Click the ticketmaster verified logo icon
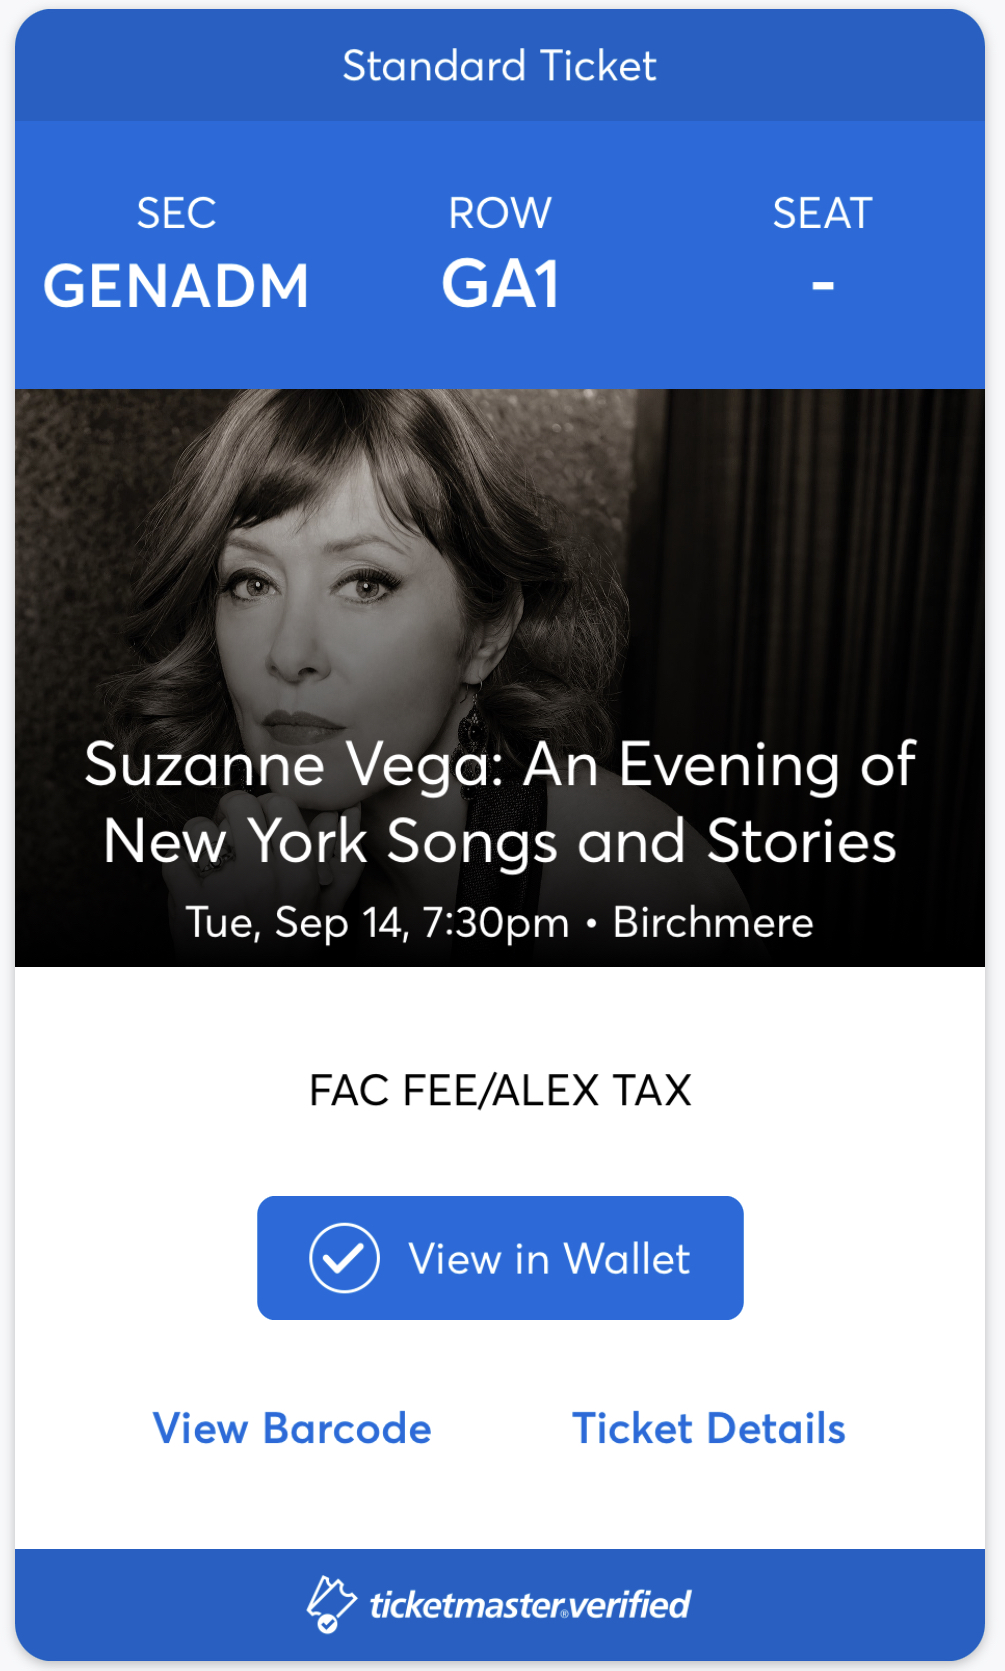Screen dimensions: 1005x1671 331,1604
